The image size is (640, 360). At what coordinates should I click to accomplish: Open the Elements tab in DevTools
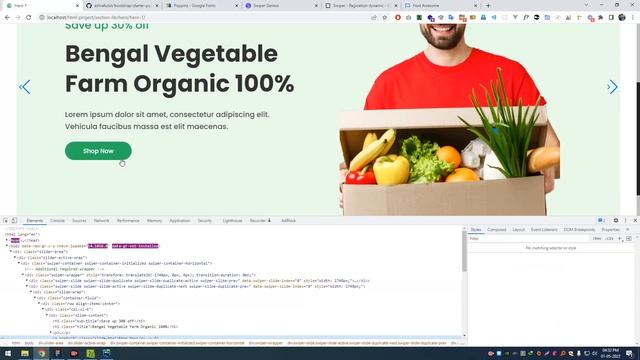point(35,220)
